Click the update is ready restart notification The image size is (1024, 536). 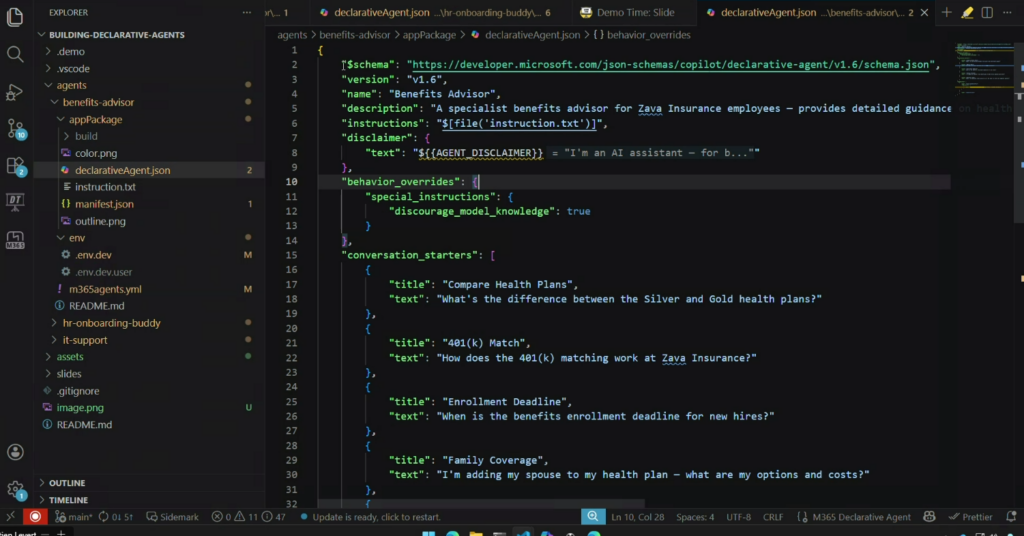click(377, 517)
